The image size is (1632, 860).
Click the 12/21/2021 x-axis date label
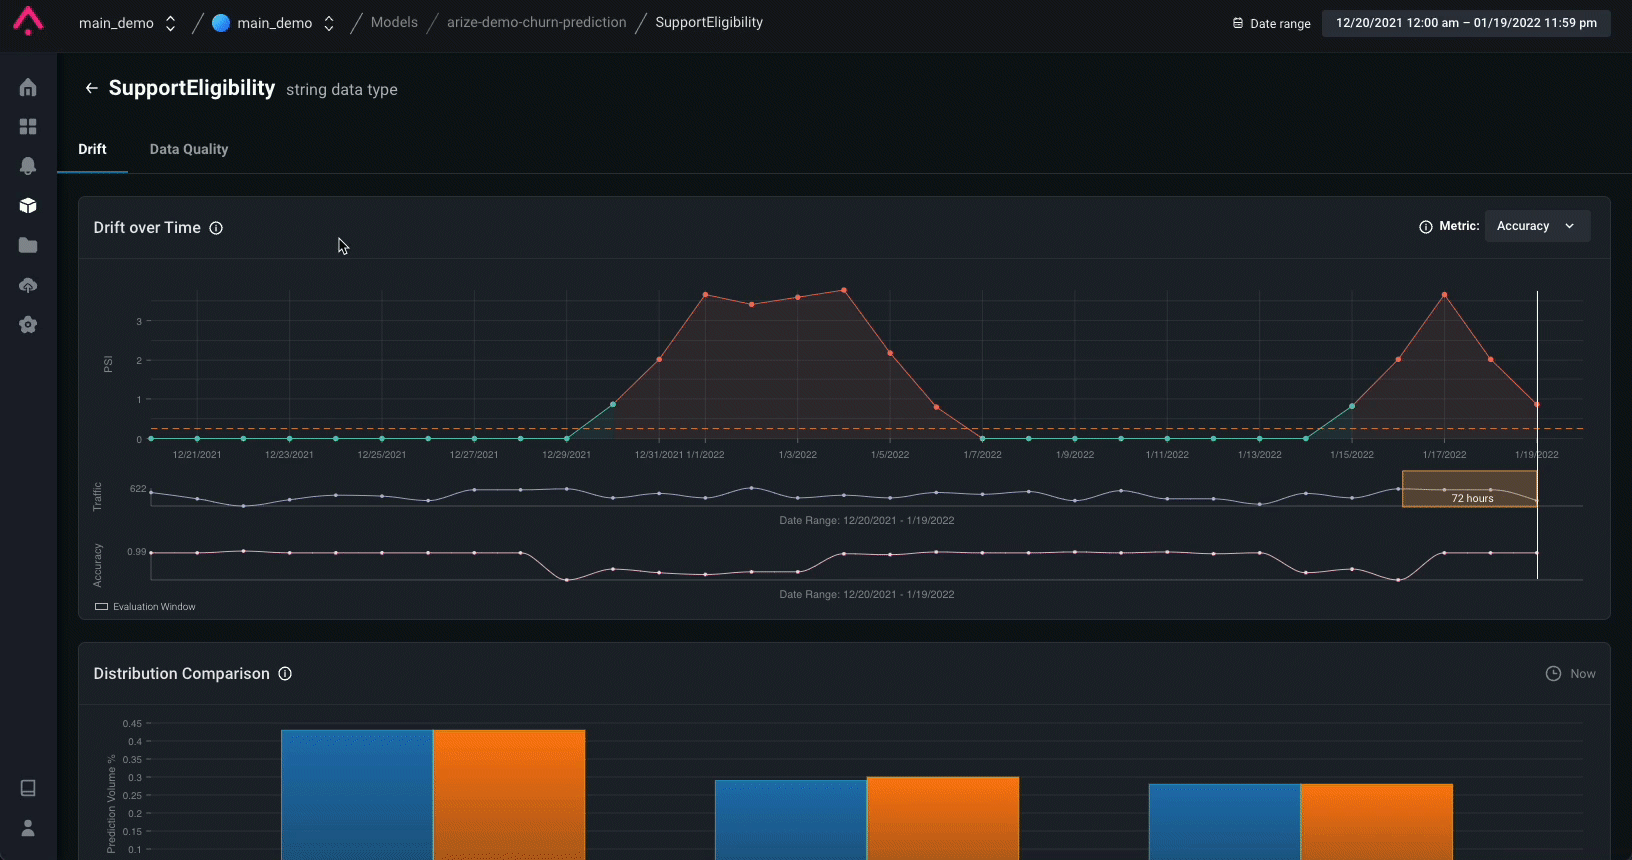(x=197, y=455)
